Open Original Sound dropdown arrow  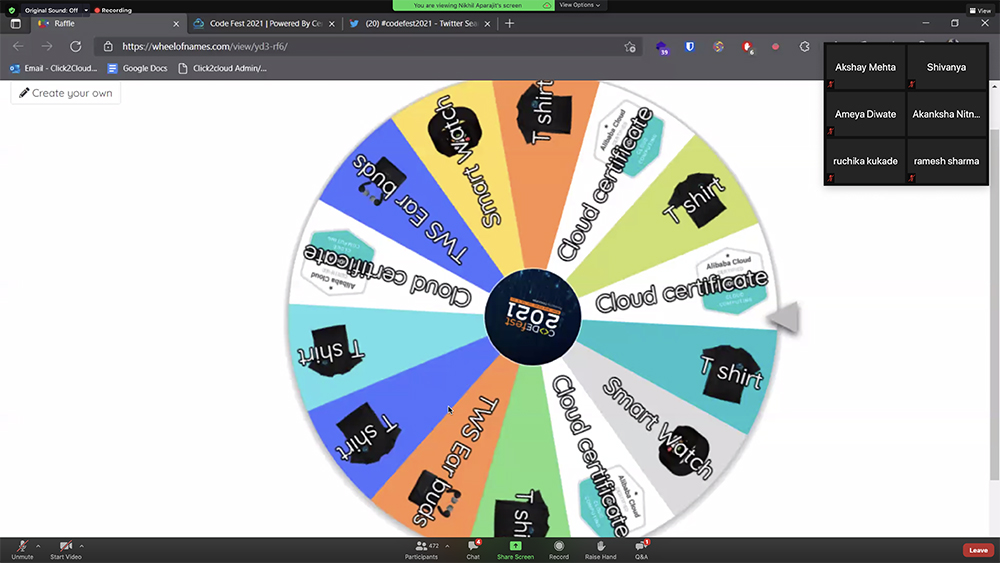(x=86, y=10)
